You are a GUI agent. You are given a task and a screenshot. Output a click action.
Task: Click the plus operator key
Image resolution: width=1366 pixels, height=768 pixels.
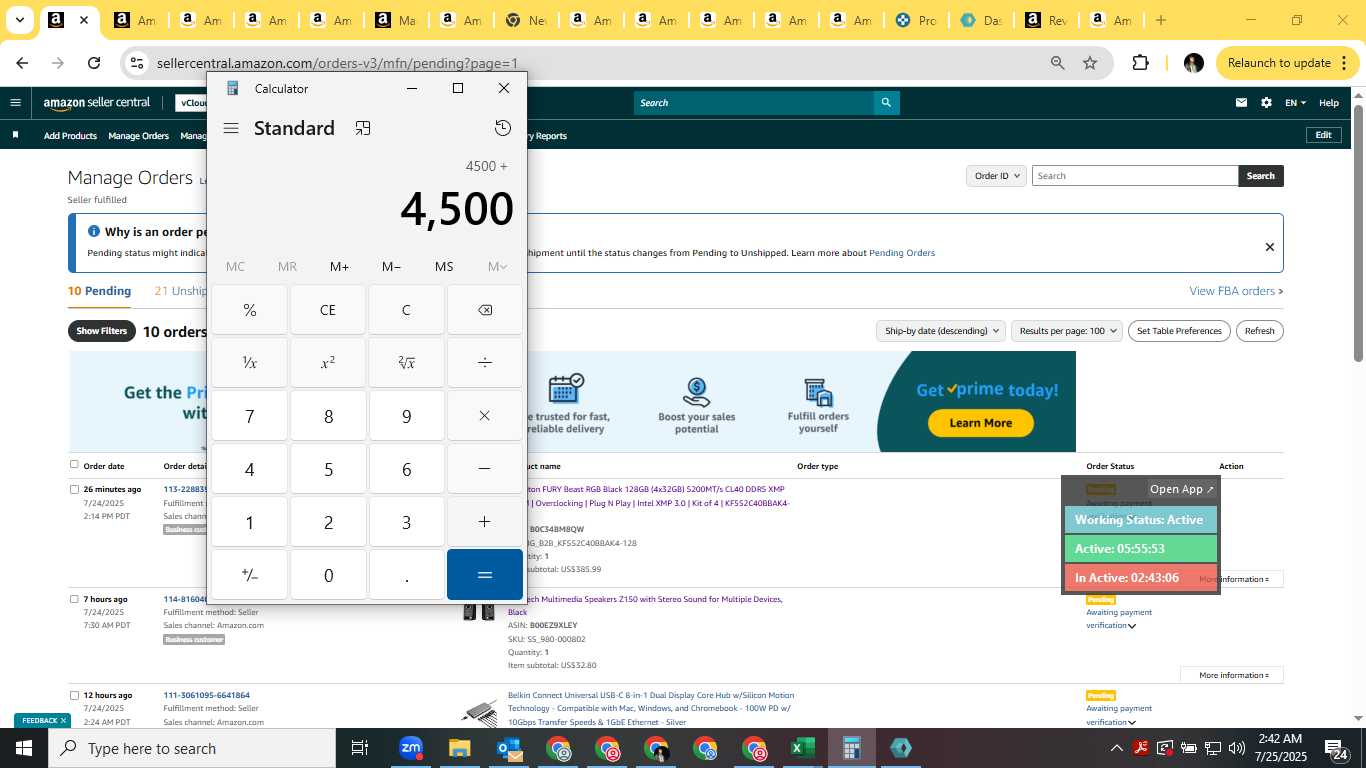[x=485, y=522]
